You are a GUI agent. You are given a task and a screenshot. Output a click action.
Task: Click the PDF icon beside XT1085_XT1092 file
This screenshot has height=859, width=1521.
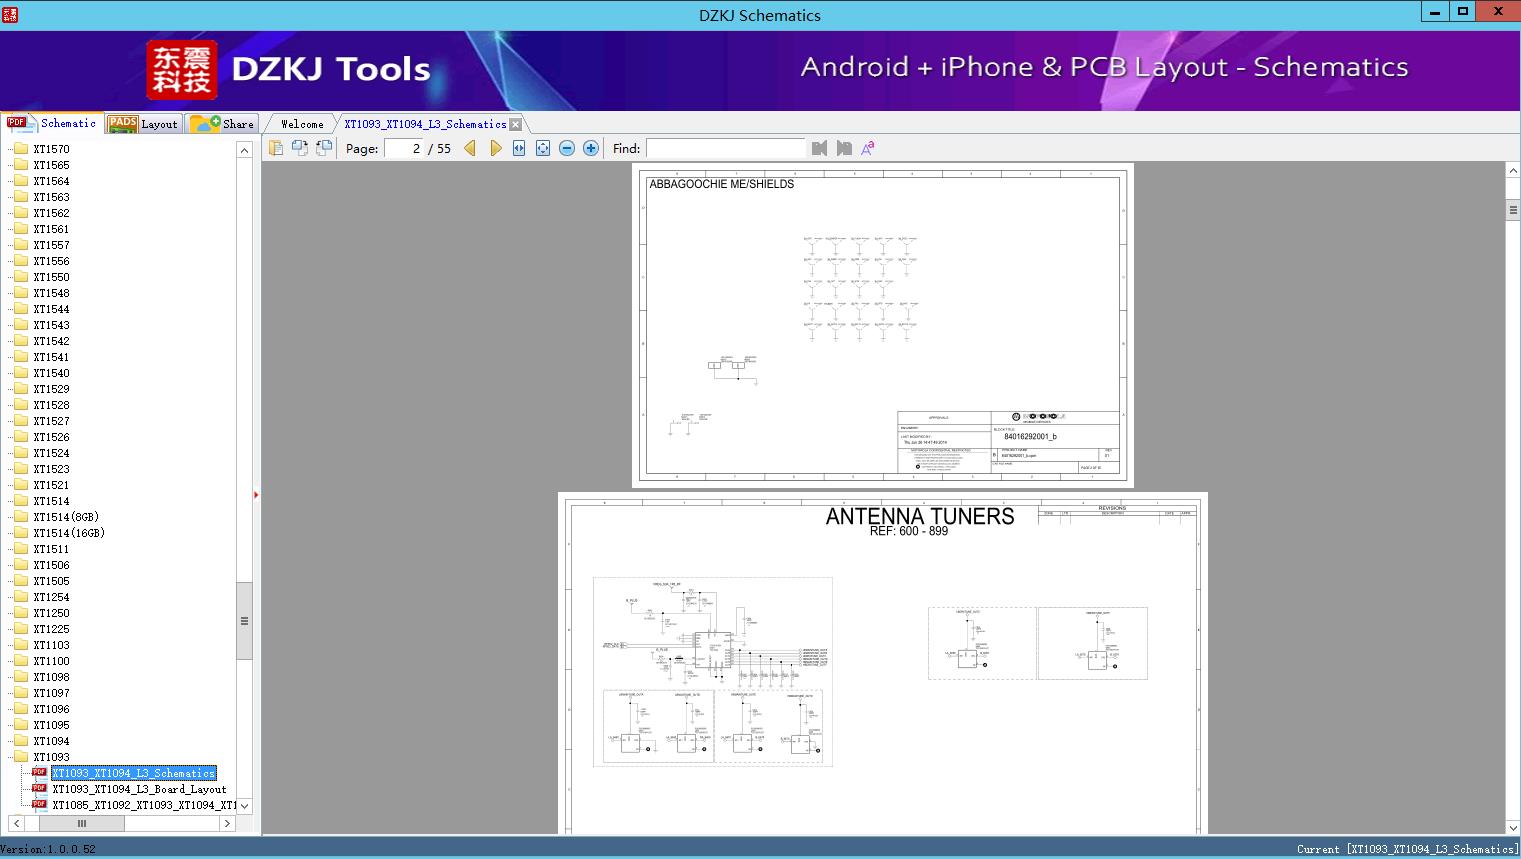[39, 804]
